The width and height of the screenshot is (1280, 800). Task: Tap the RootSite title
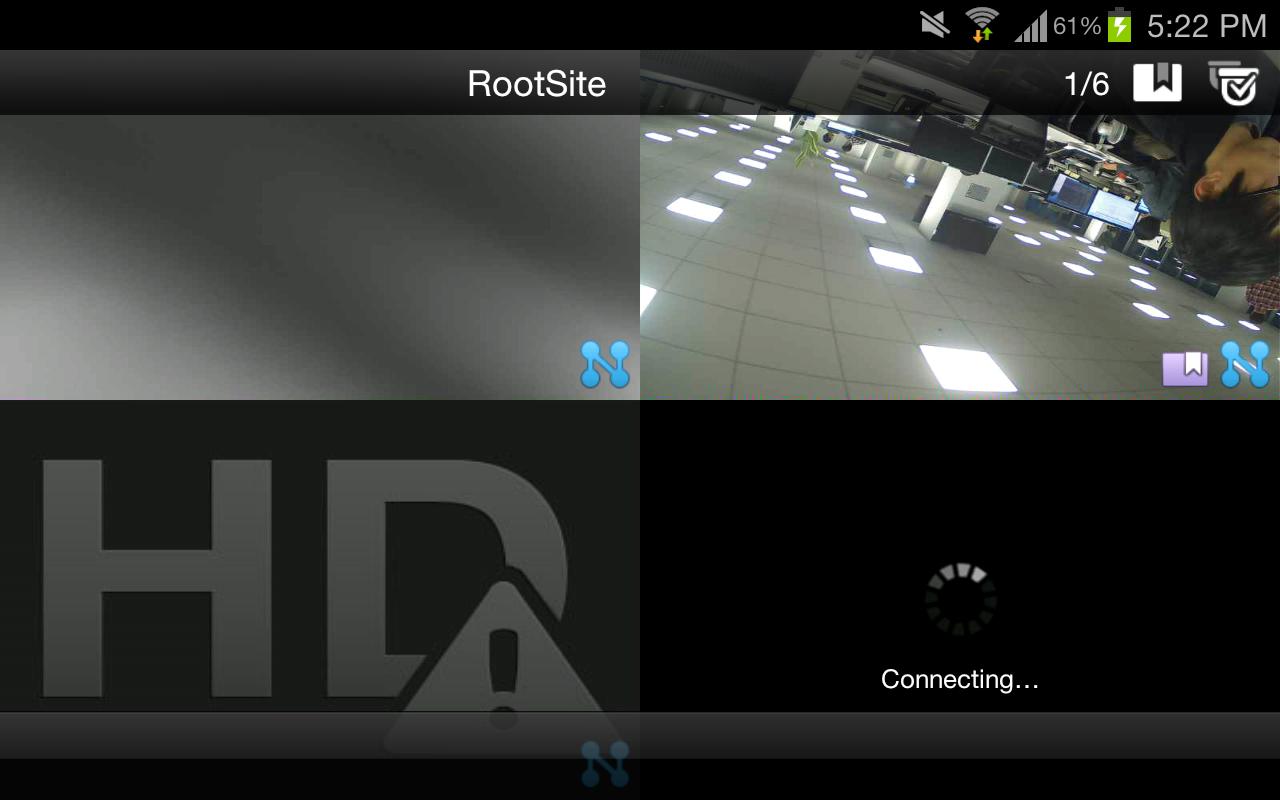(535, 84)
